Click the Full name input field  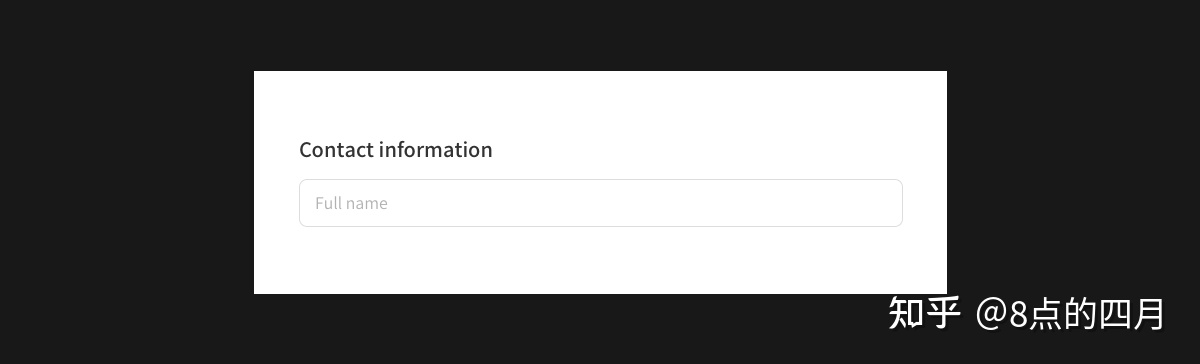click(600, 203)
